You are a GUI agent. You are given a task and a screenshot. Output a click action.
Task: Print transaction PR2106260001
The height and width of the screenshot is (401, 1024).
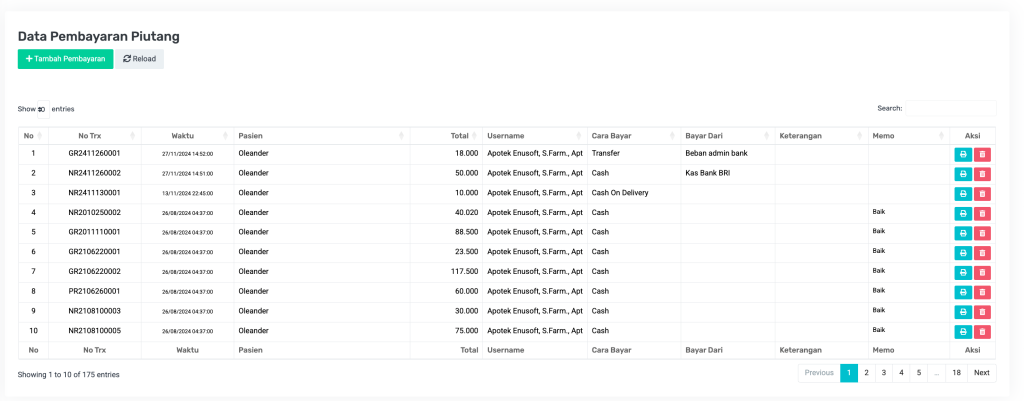[x=963, y=292]
